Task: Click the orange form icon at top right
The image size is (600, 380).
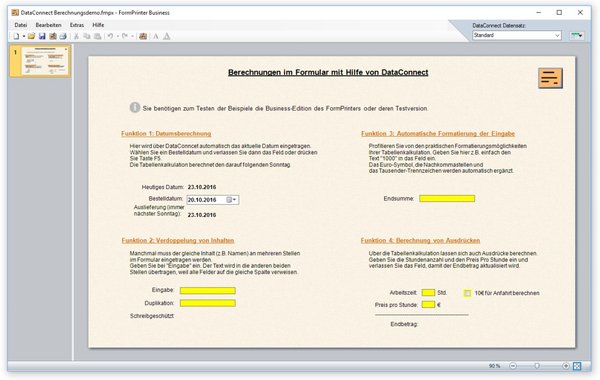Action: [550, 78]
